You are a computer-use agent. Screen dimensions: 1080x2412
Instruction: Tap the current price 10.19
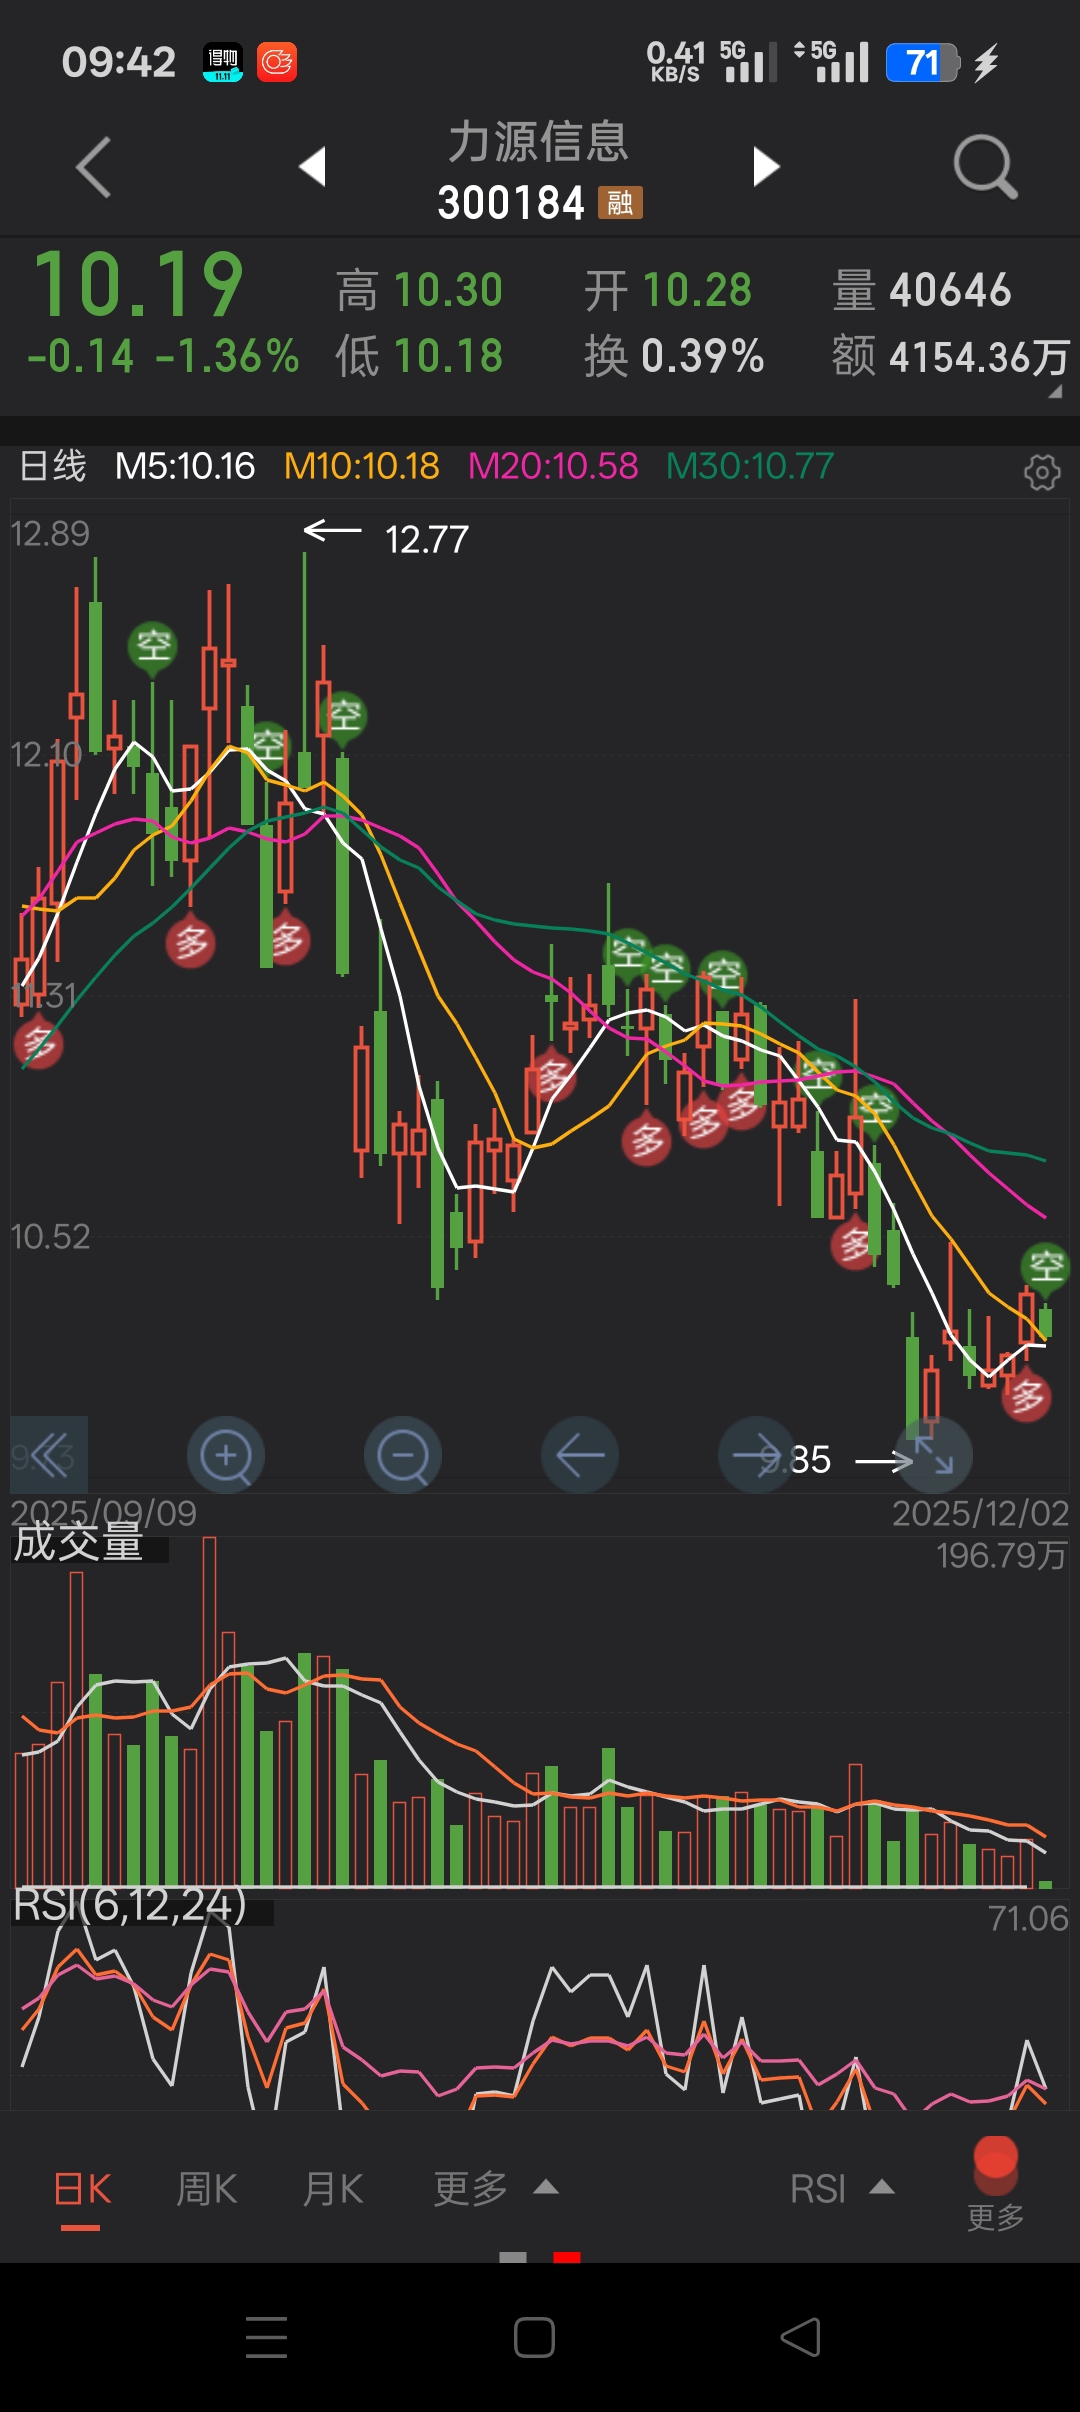point(139,284)
